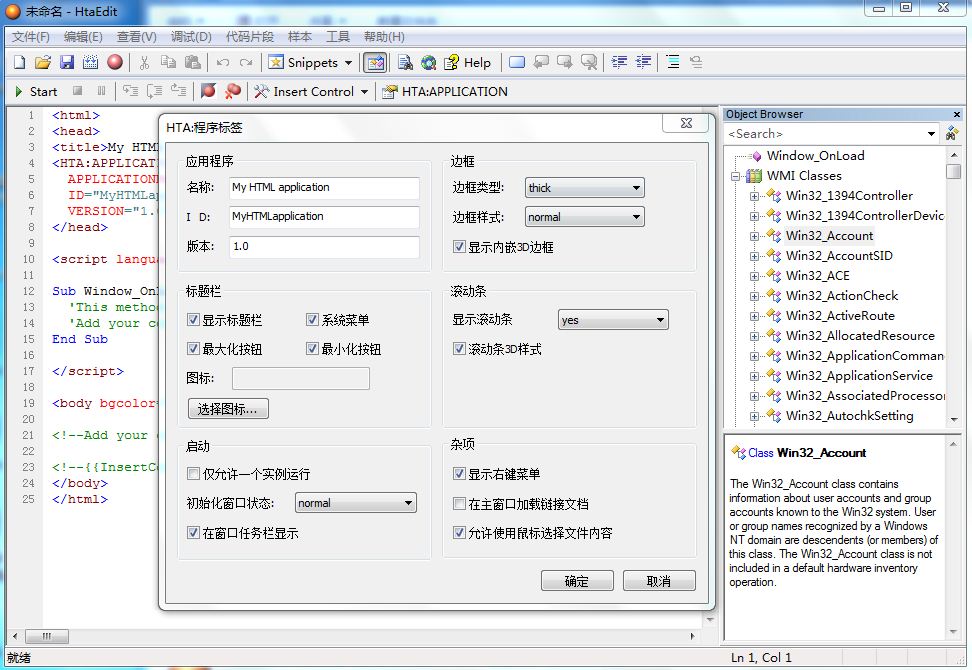Toggle the Object Browser panel icon

click(375, 62)
